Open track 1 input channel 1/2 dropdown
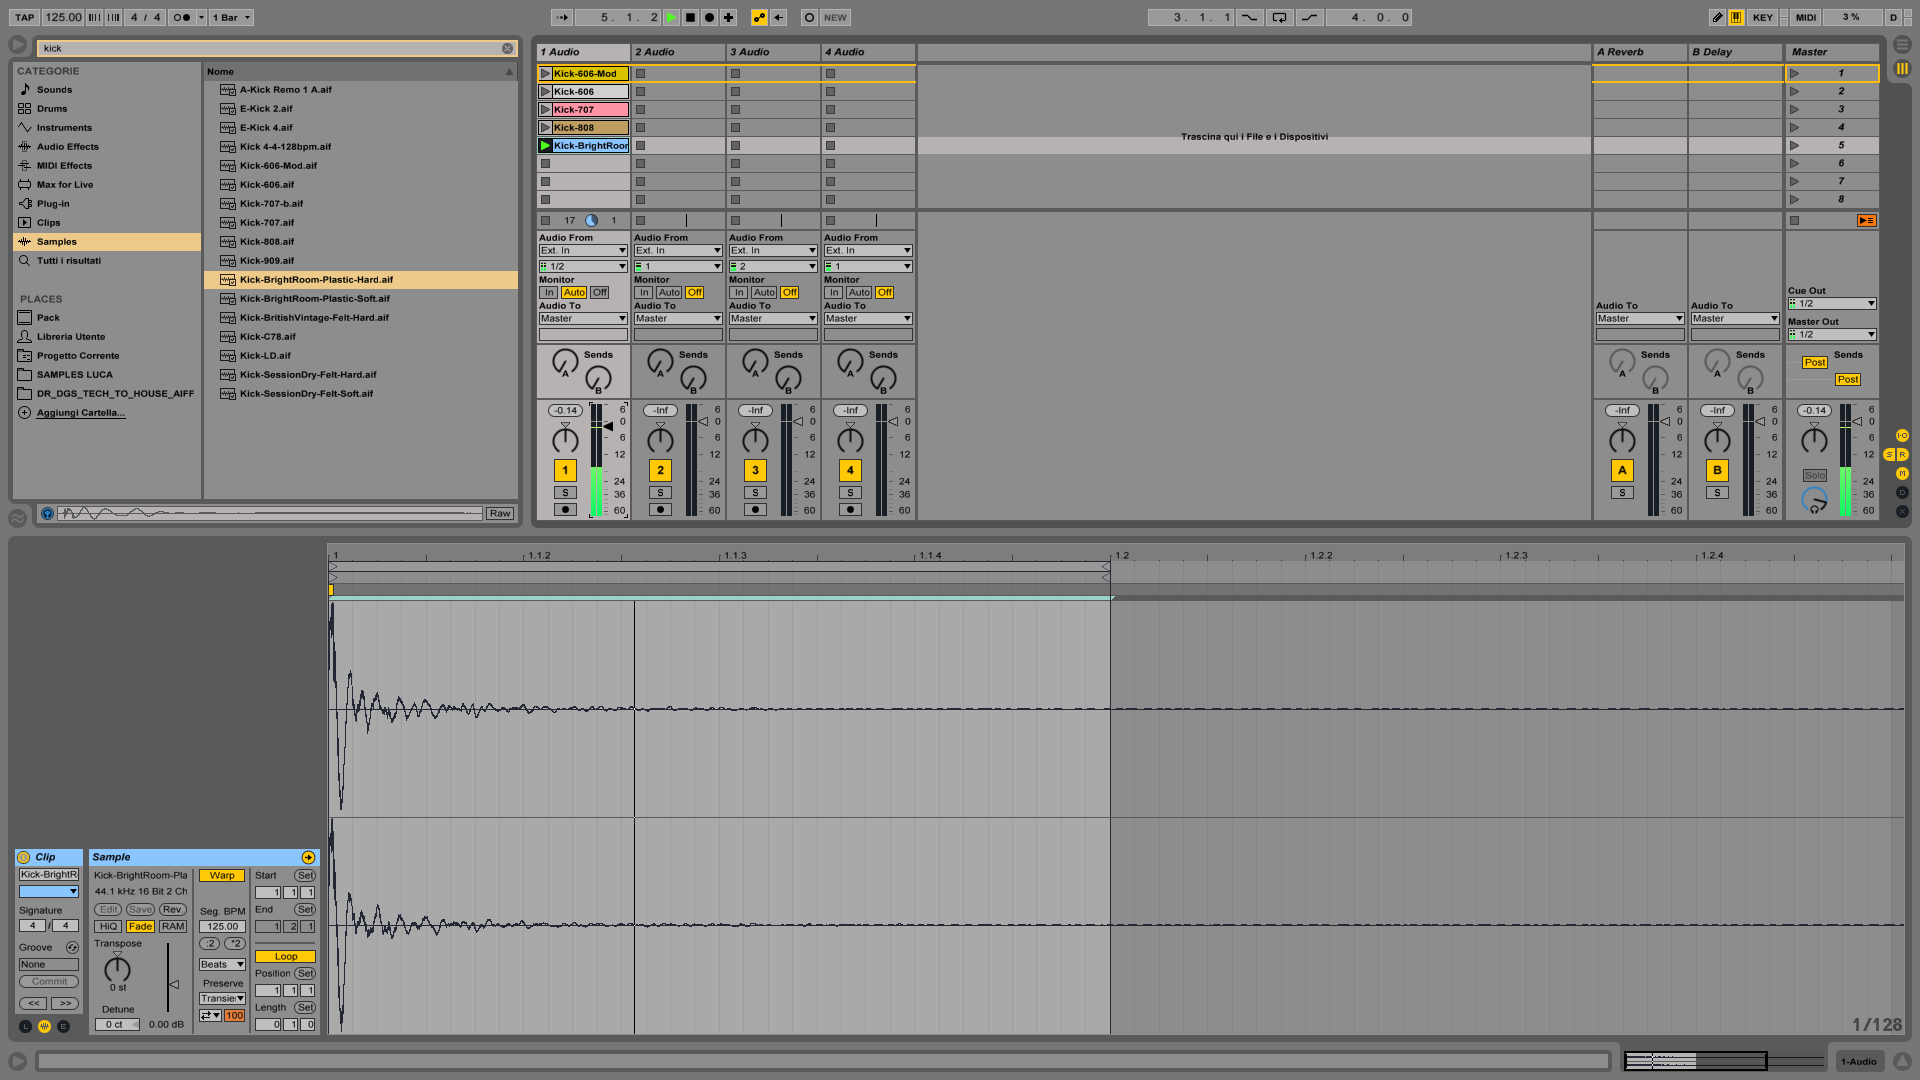This screenshot has height=1080, width=1920. [583, 266]
